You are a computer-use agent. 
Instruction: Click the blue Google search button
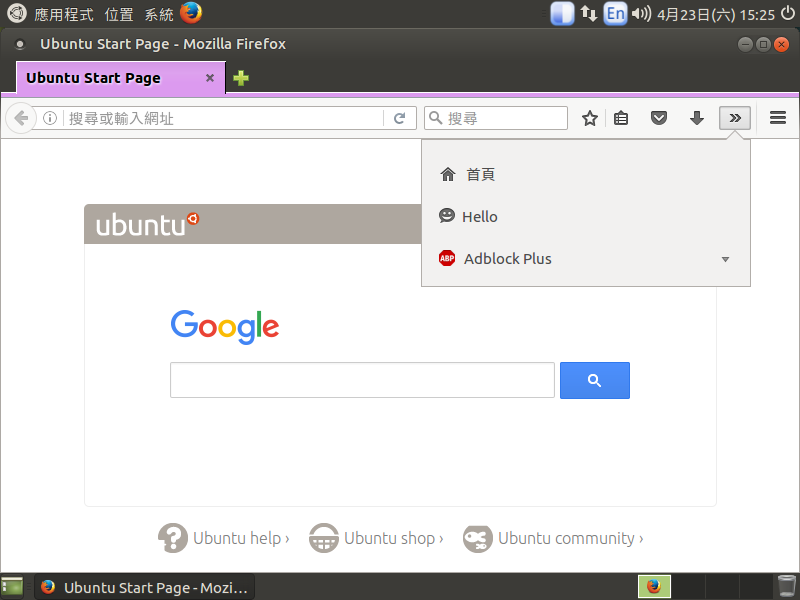595,380
